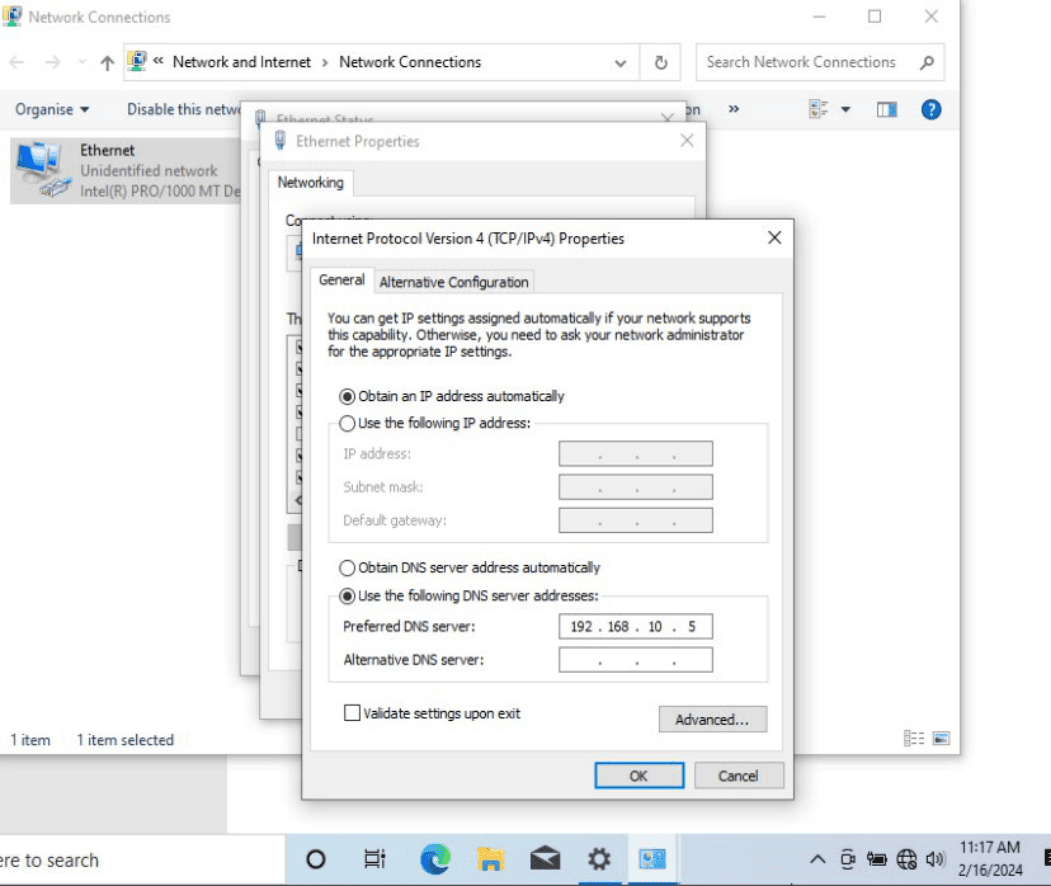Click Disable this network device
The width and height of the screenshot is (1051, 886).
[184, 109]
